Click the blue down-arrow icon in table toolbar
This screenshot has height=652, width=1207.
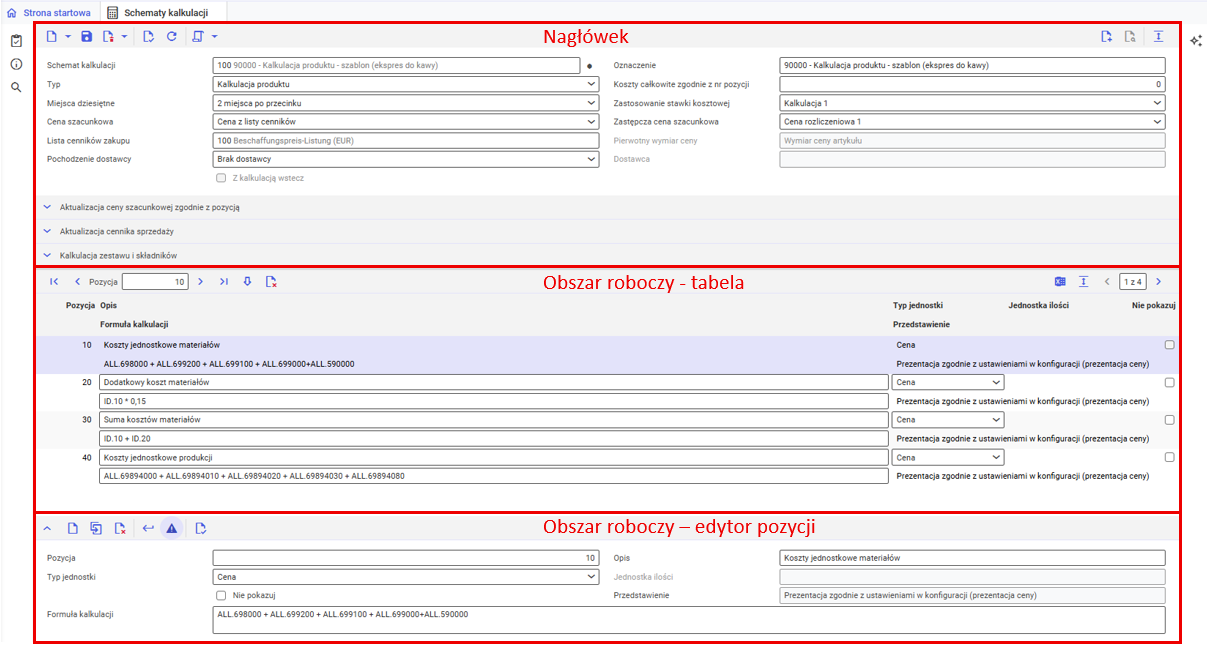(248, 282)
